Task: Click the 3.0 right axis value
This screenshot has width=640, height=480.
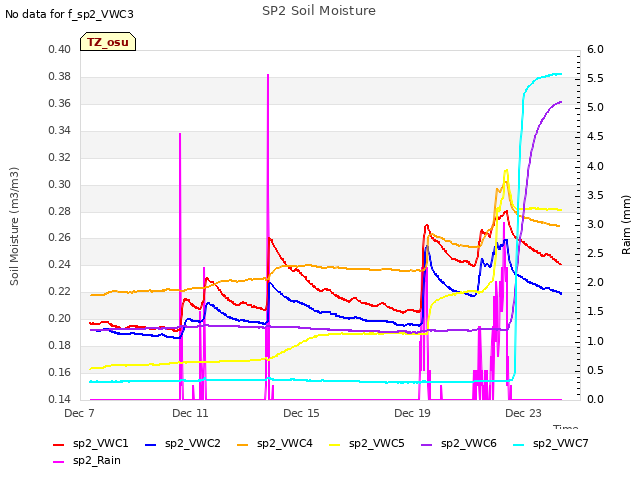Action: pyautogui.click(x=595, y=224)
